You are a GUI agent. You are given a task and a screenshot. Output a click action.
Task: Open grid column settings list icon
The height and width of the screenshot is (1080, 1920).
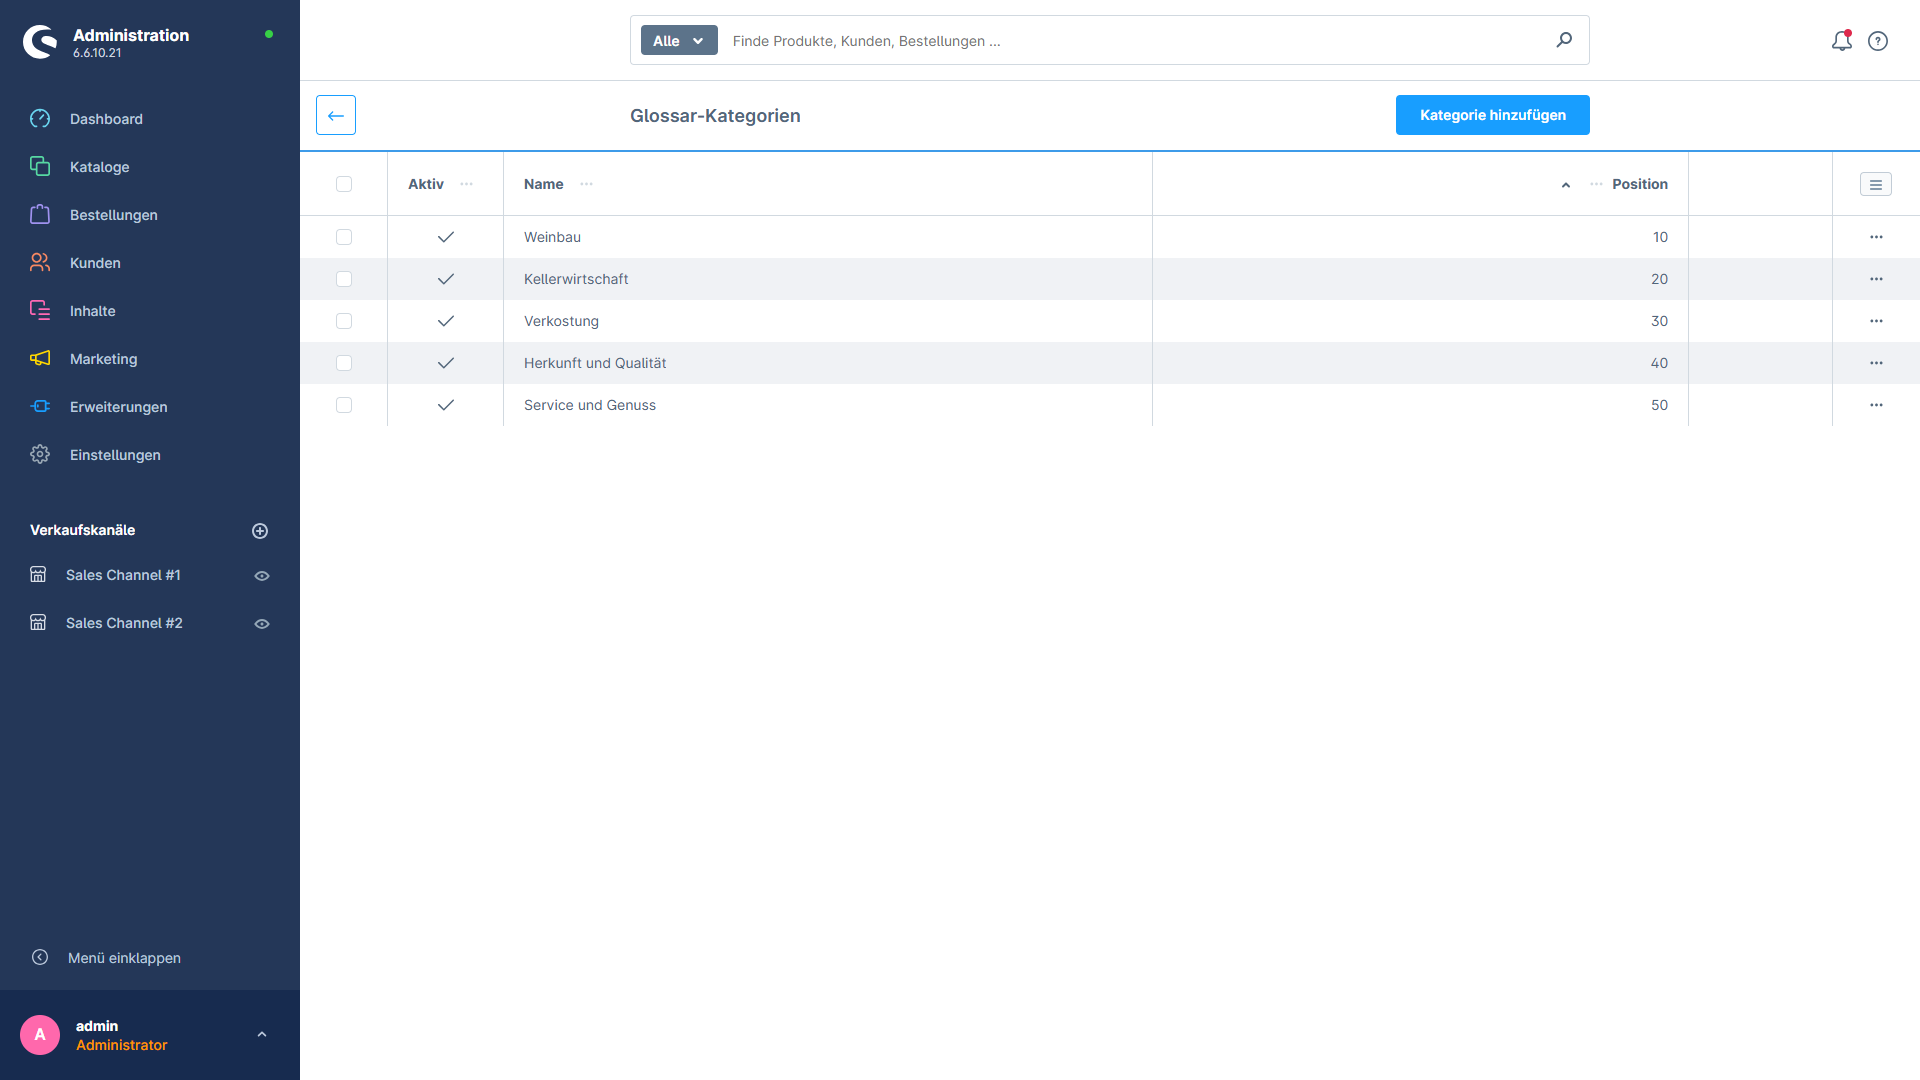(1876, 184)
